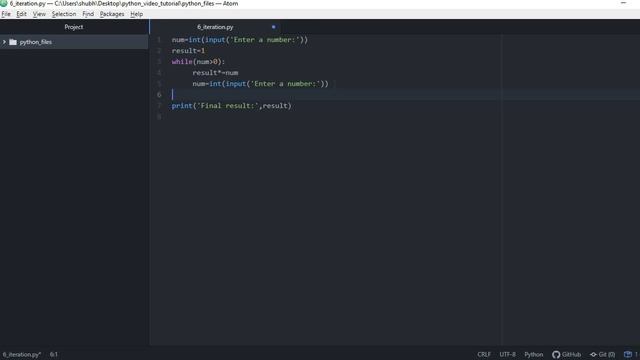Click the Atom logo in title bar
This screenshot has height=360, width=640.
[x=4, y=4]
